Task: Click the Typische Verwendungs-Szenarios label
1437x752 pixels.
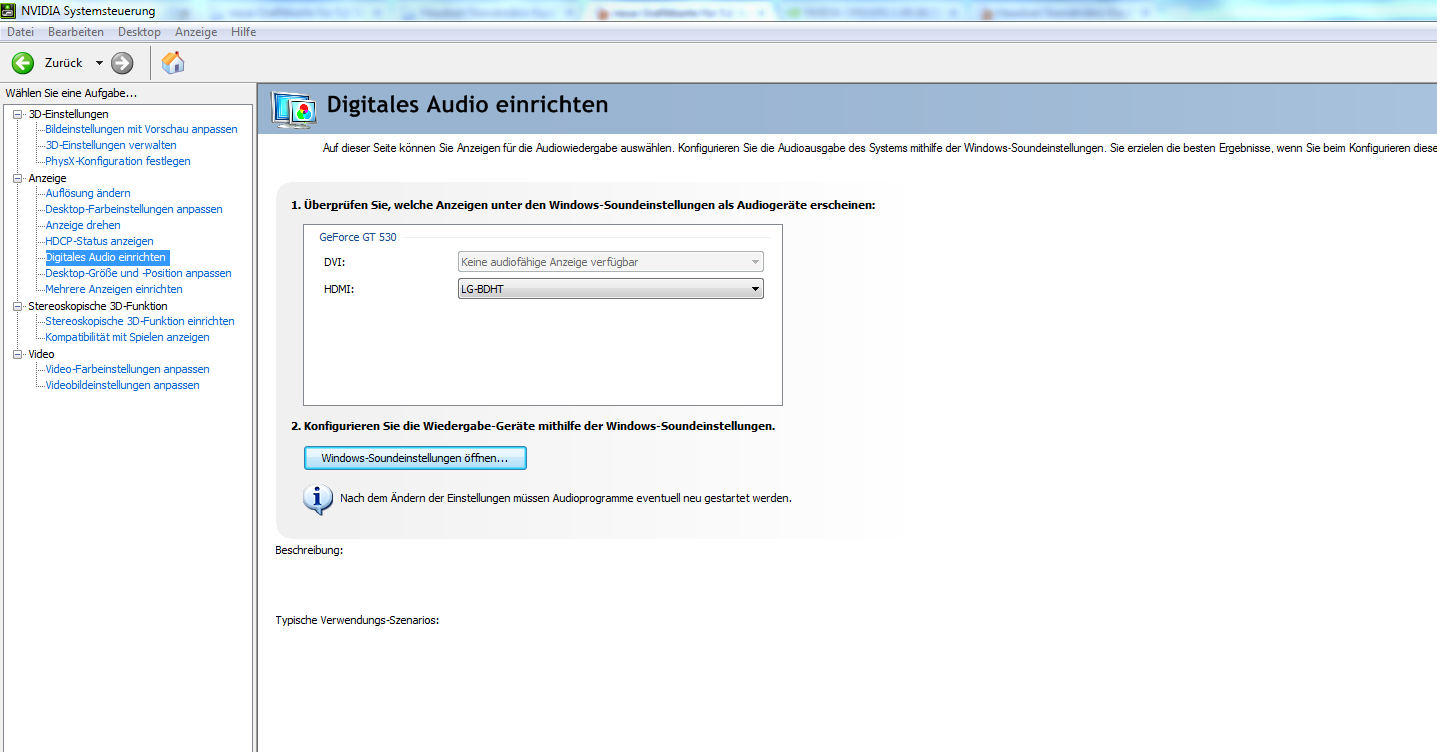Action: (x=357, y=620)
